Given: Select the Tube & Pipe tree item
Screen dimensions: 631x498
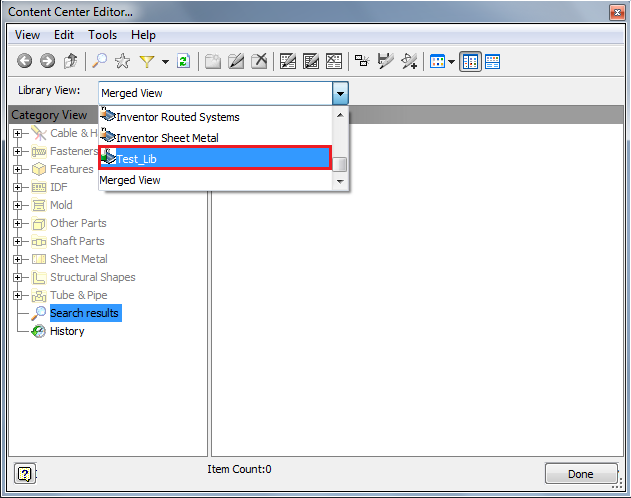Looking at the screenshot, I should pos(78,295).
